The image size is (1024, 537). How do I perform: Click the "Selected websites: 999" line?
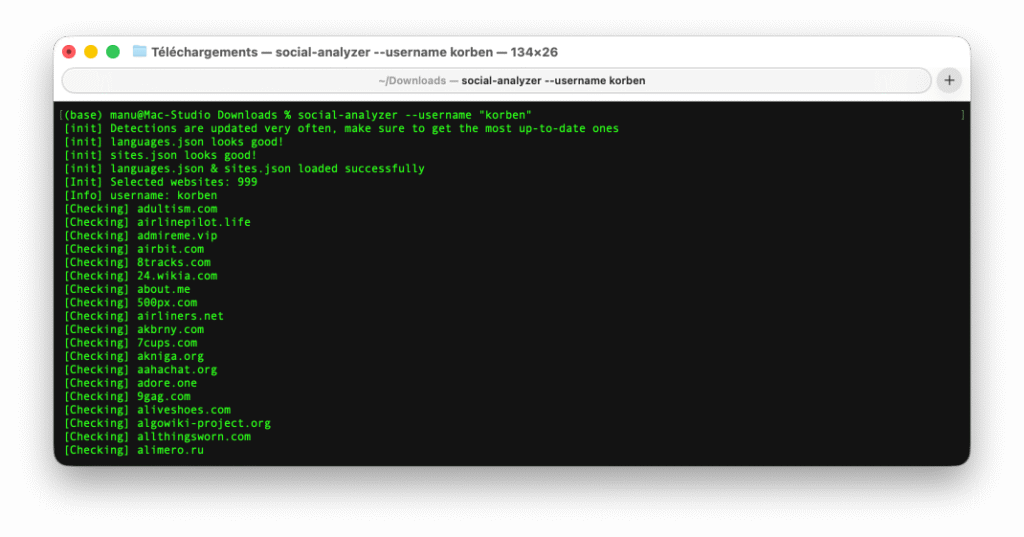[160, 182]
